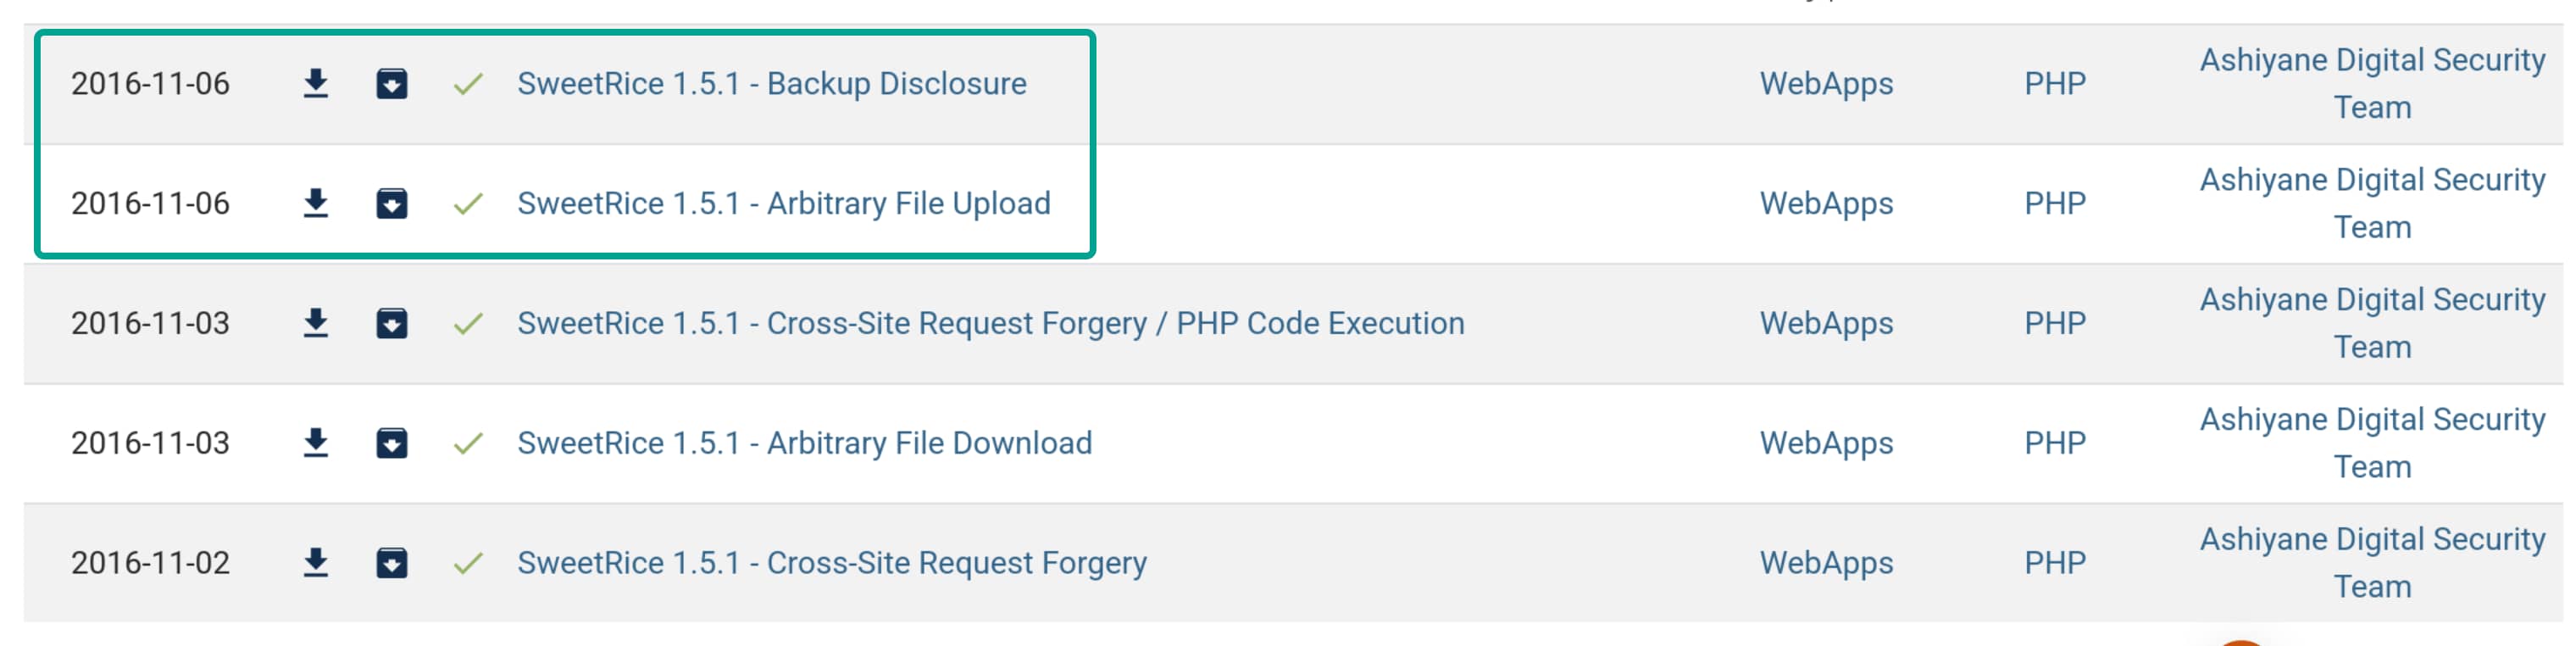Open SweetRice 1.5.1 - Arbitrary File Upload
The width and height of the screenshot is (2576, 646).
783,204
